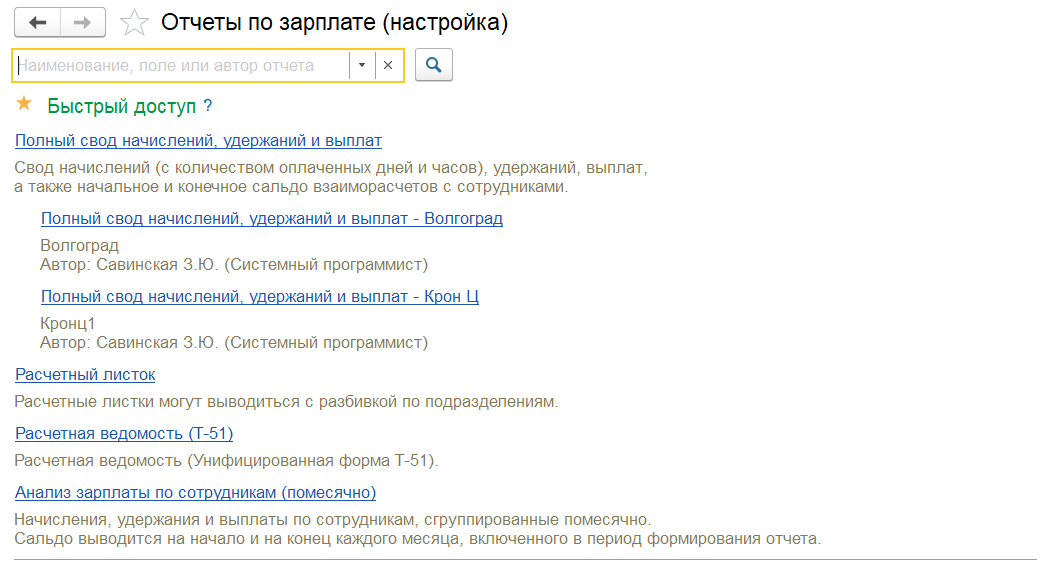Click the orange star beside Быстрый доступ
The image size is (1054, 568).
pyautogui.click(x=24, y=104)
